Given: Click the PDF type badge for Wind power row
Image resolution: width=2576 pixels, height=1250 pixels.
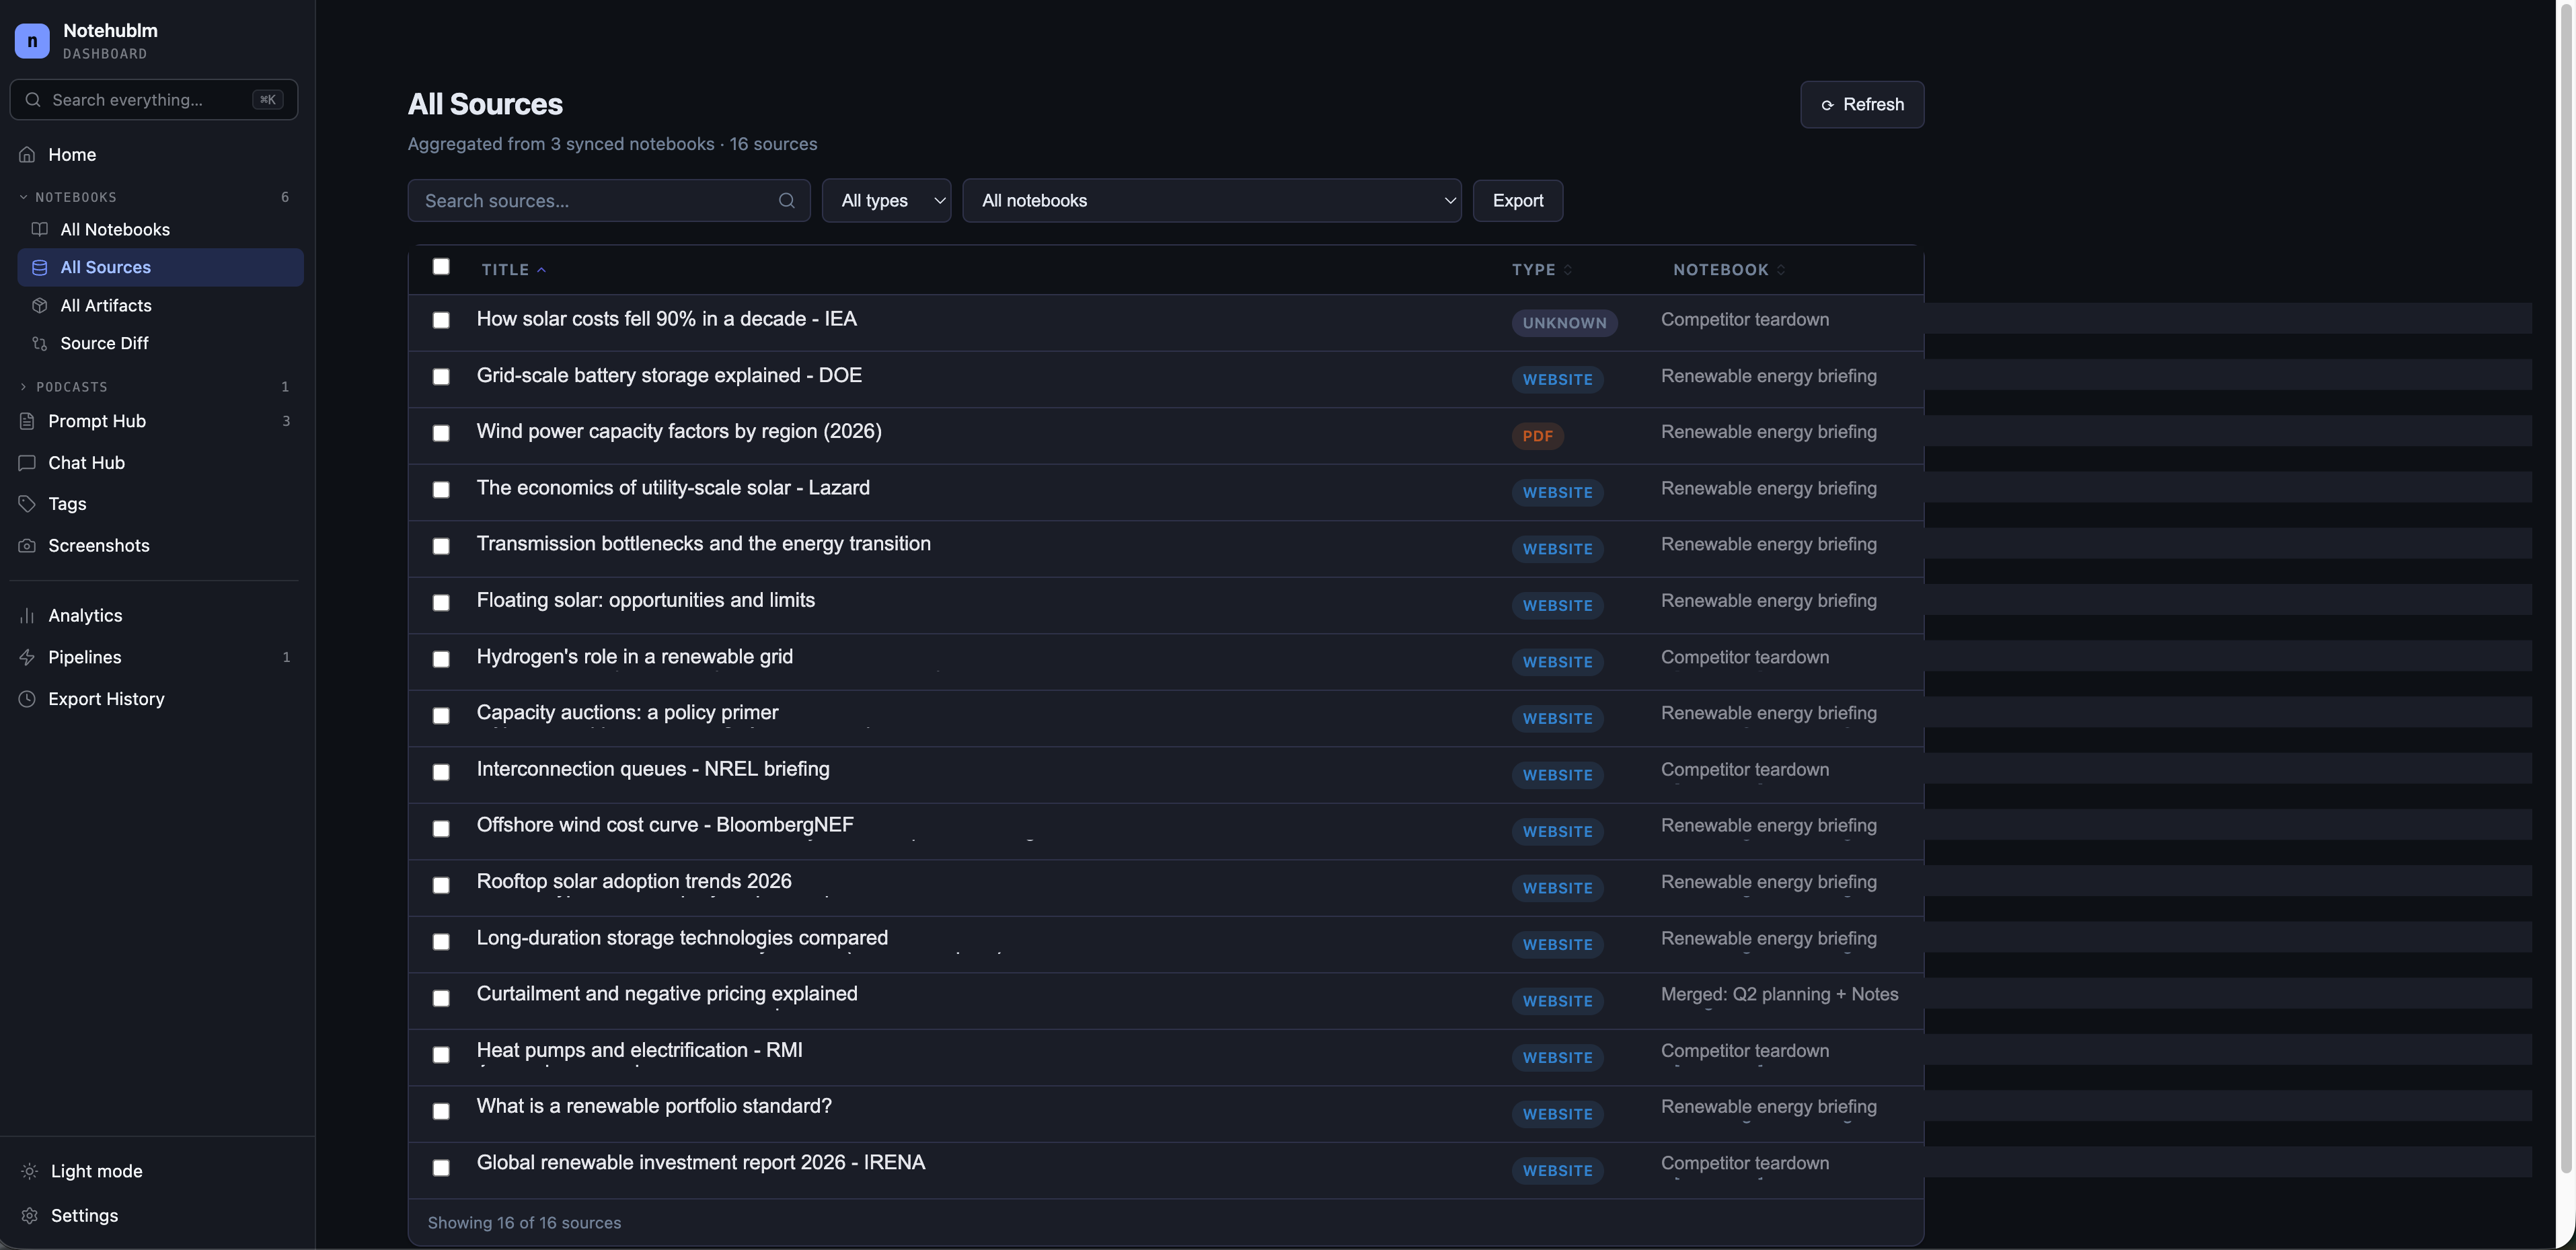Looking at the screenshot, I should point(1537,436).
